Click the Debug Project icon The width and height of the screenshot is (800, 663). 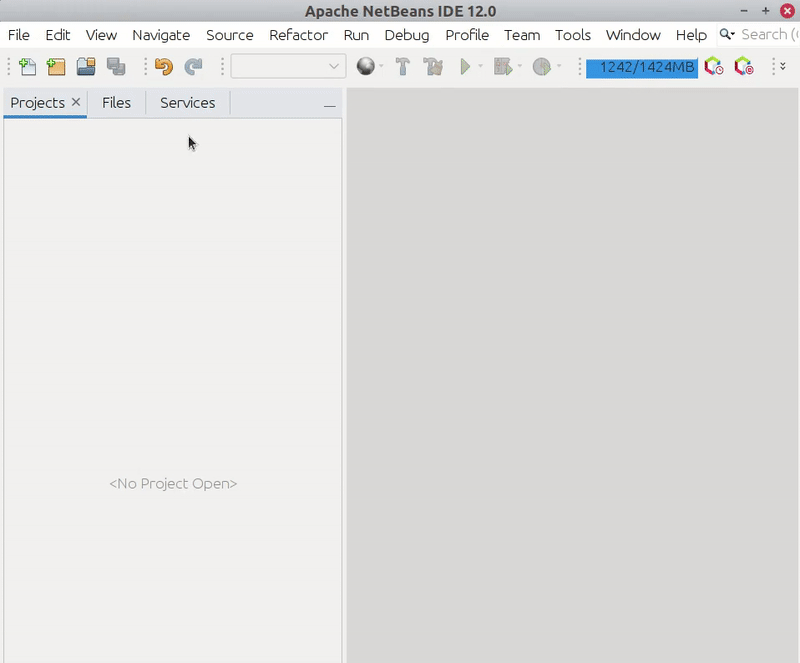503,67
